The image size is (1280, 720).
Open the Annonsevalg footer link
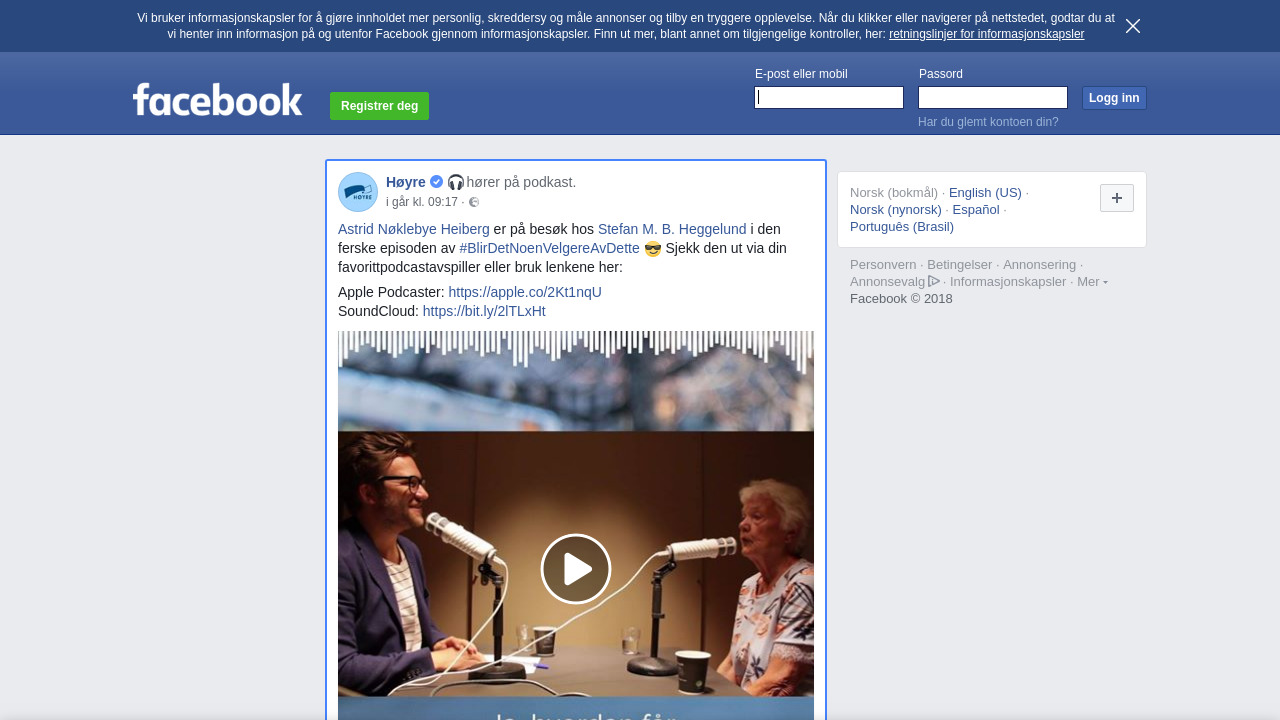(x=895, y=281)
